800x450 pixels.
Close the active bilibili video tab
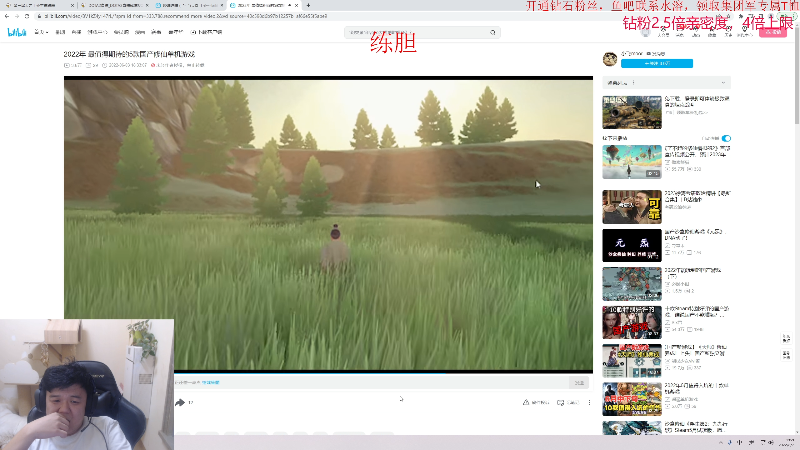pos(296,5)
